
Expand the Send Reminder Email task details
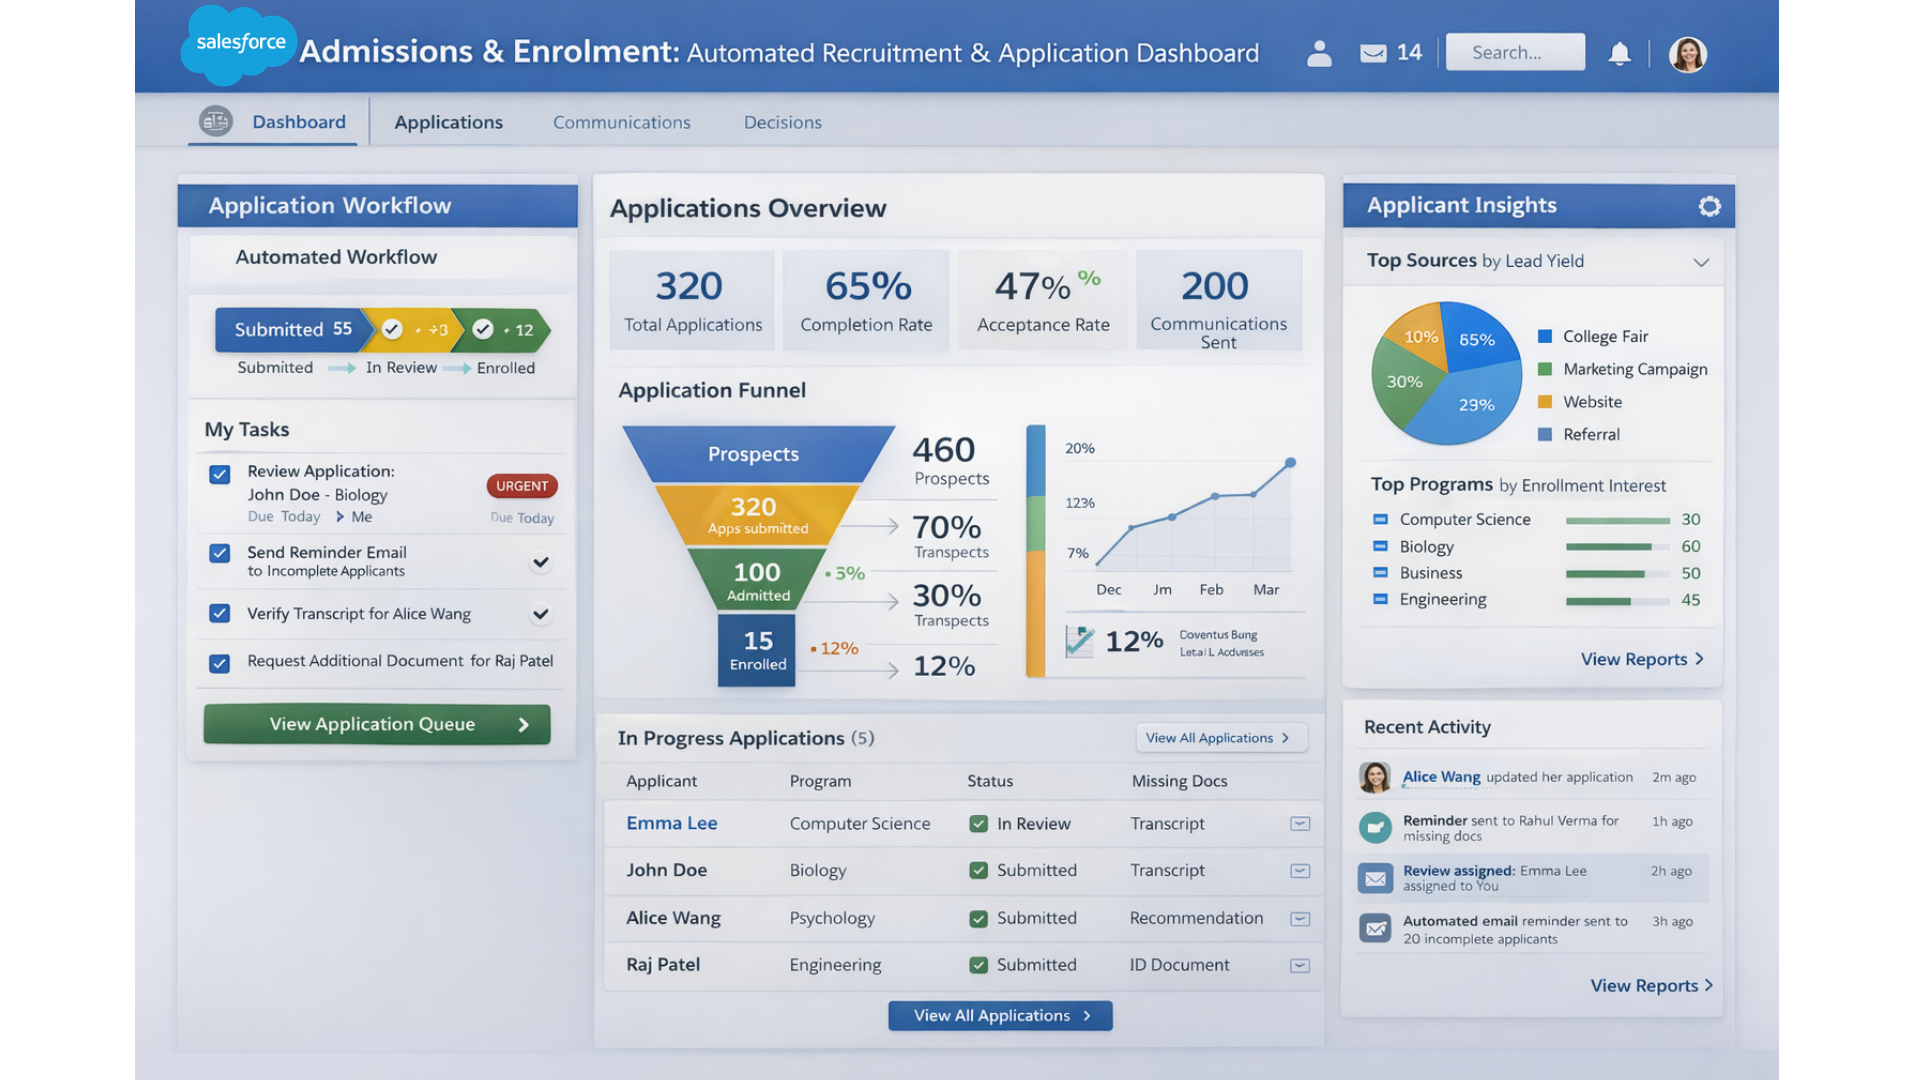coord(541,561)
